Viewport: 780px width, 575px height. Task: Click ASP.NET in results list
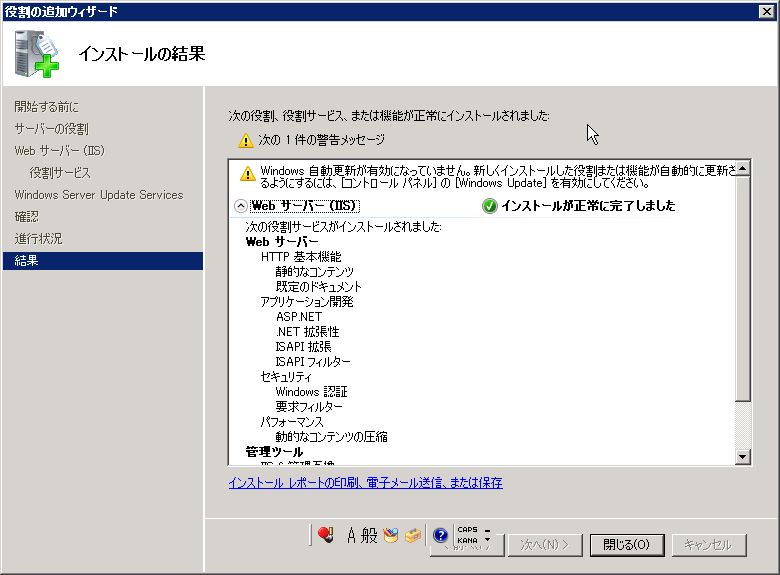pos(298,316)
